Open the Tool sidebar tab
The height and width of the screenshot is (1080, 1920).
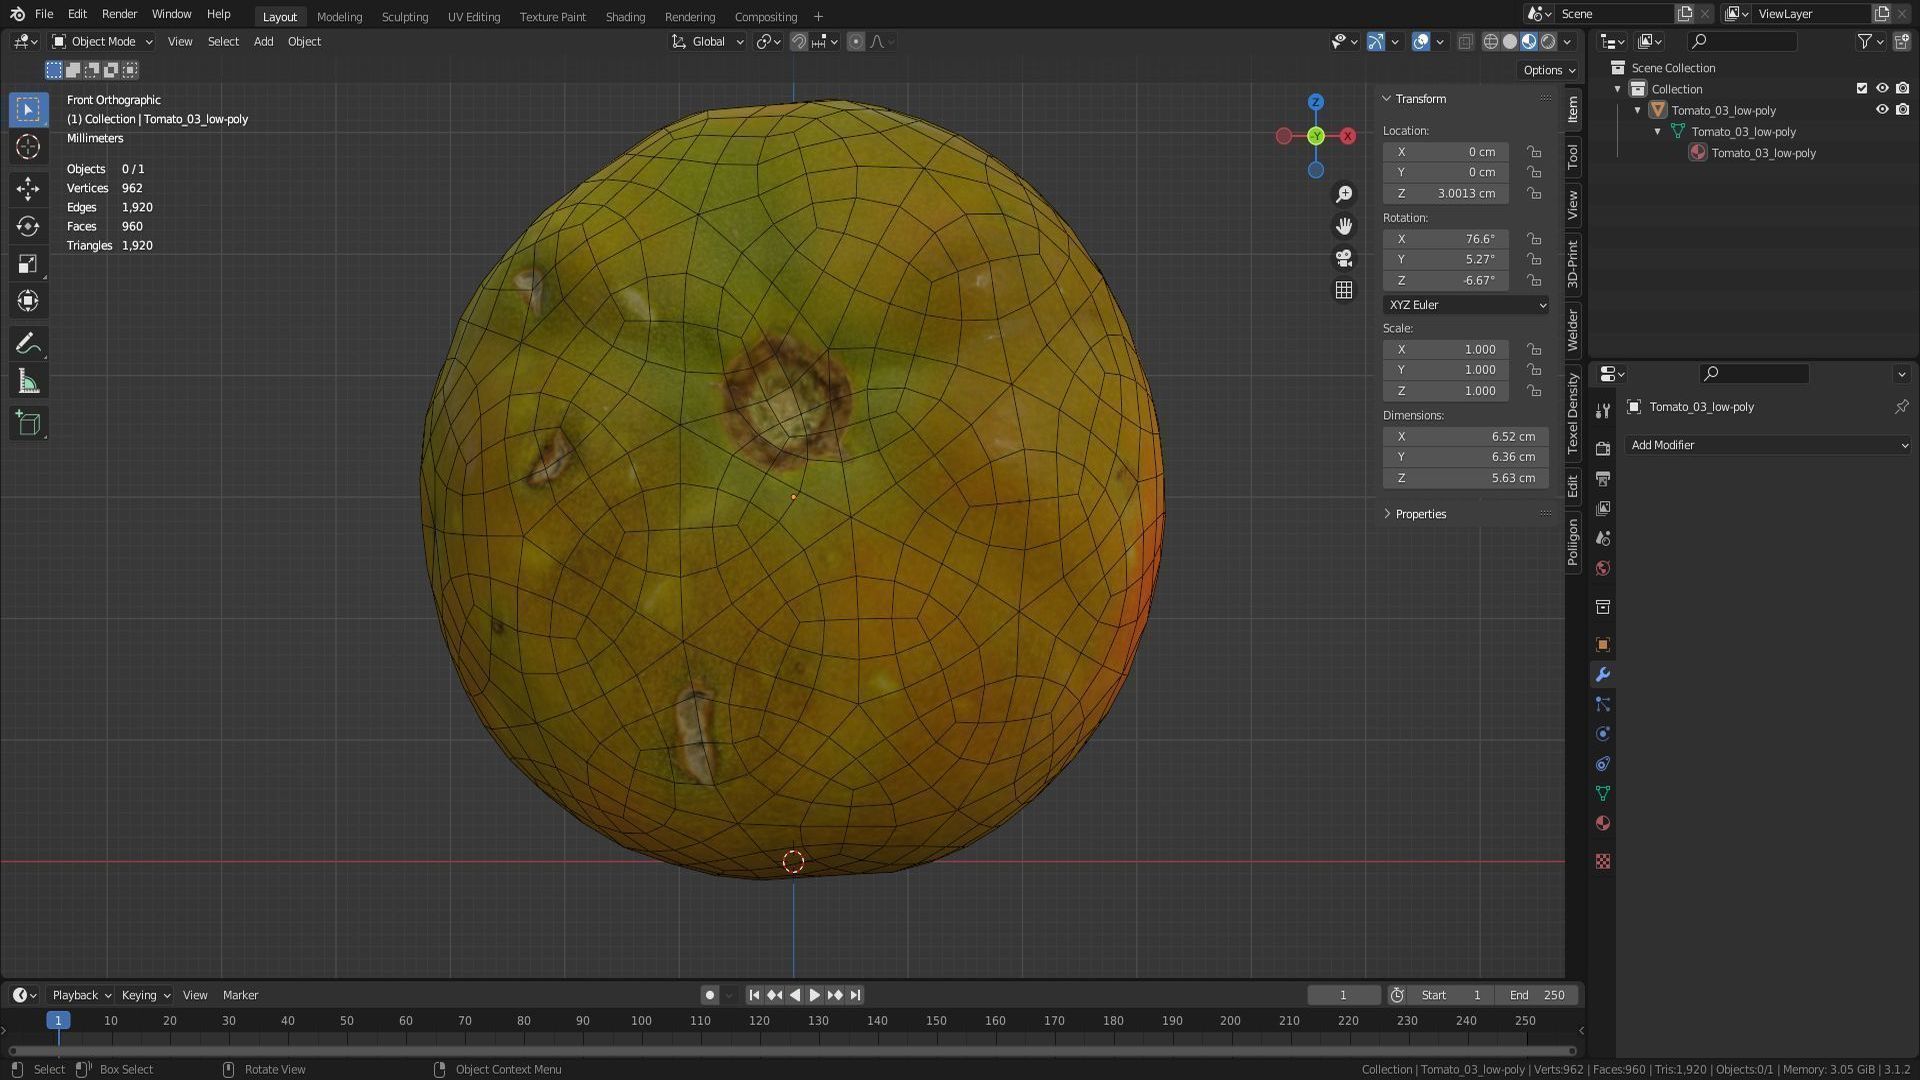[x=1573, y=156]
